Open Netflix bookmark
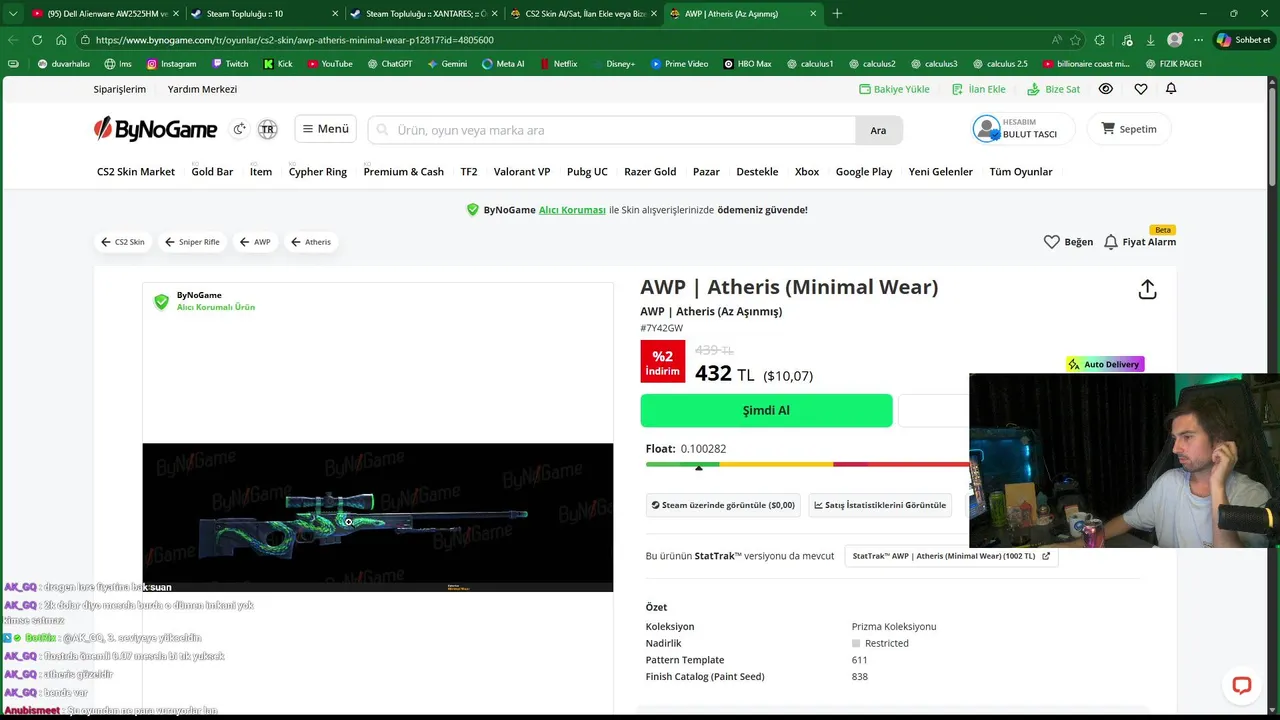Image resolution: width=1280 pixels, height=720 pixels. 557,64
